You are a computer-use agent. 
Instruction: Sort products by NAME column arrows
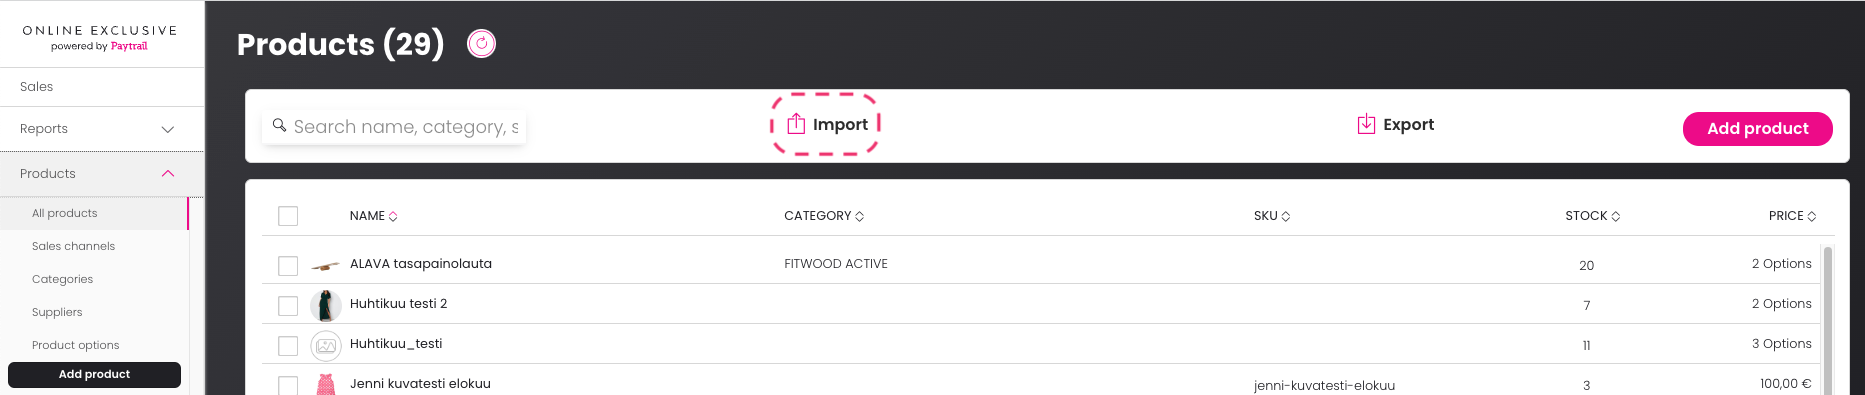(x=393, y=216)
